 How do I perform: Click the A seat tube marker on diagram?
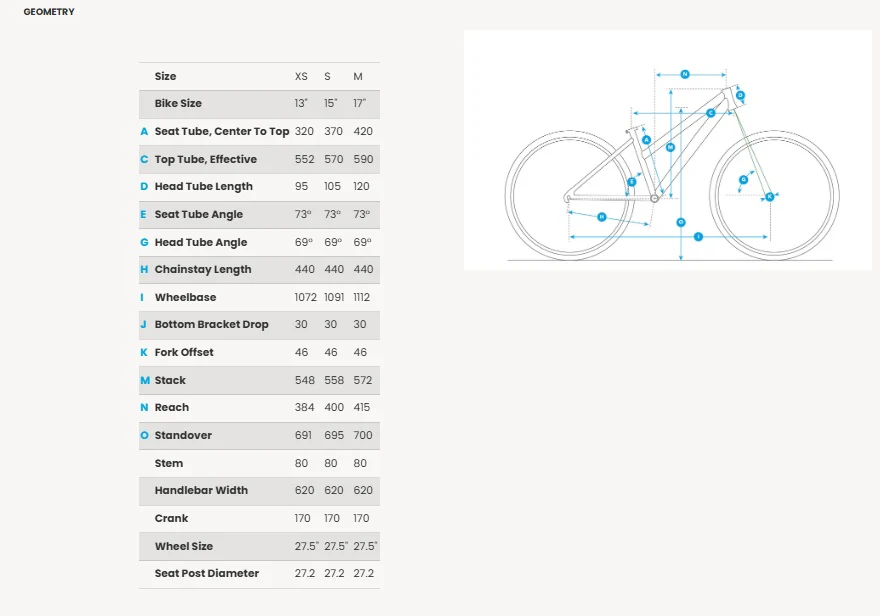click(x=647, y=140)
